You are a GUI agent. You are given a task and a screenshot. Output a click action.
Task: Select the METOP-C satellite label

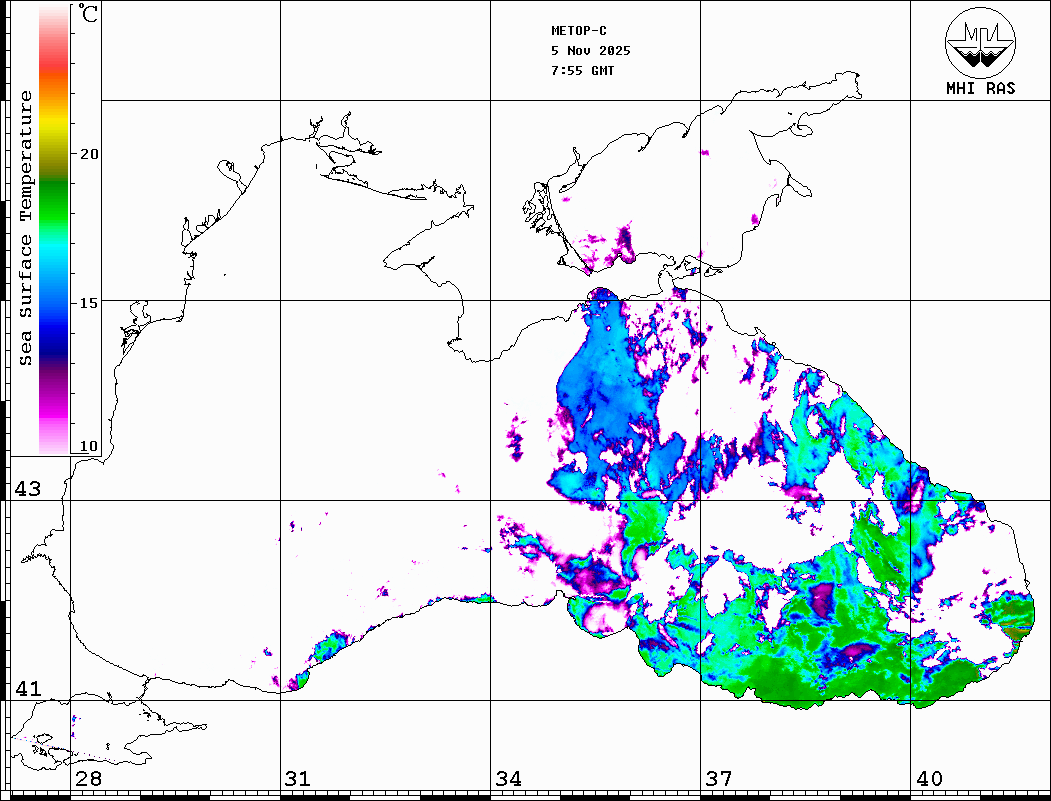(x=579, y=31)
